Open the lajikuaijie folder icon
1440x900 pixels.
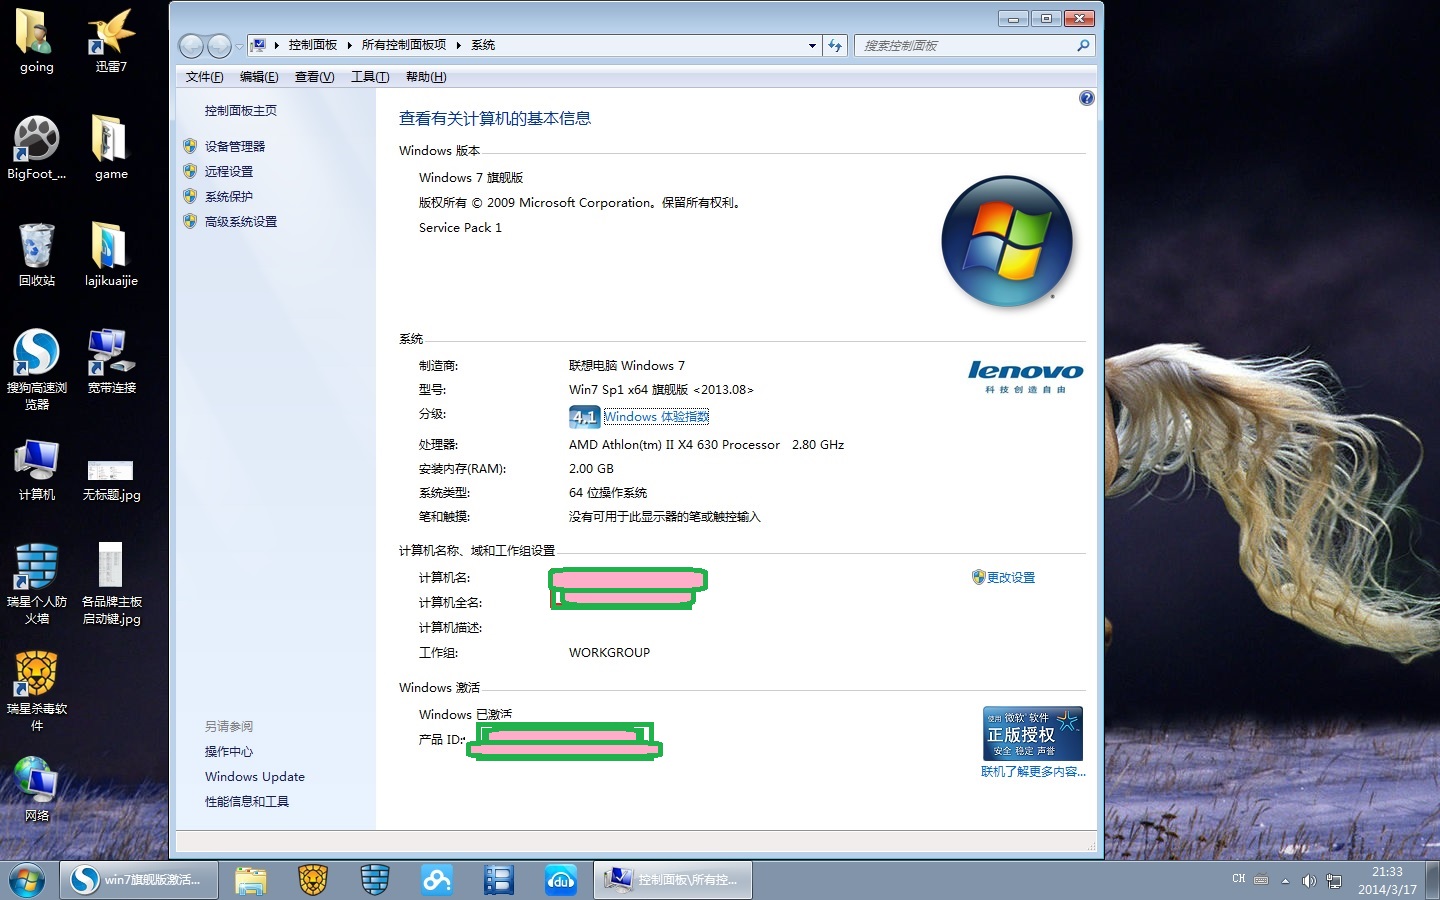[111, 254]
